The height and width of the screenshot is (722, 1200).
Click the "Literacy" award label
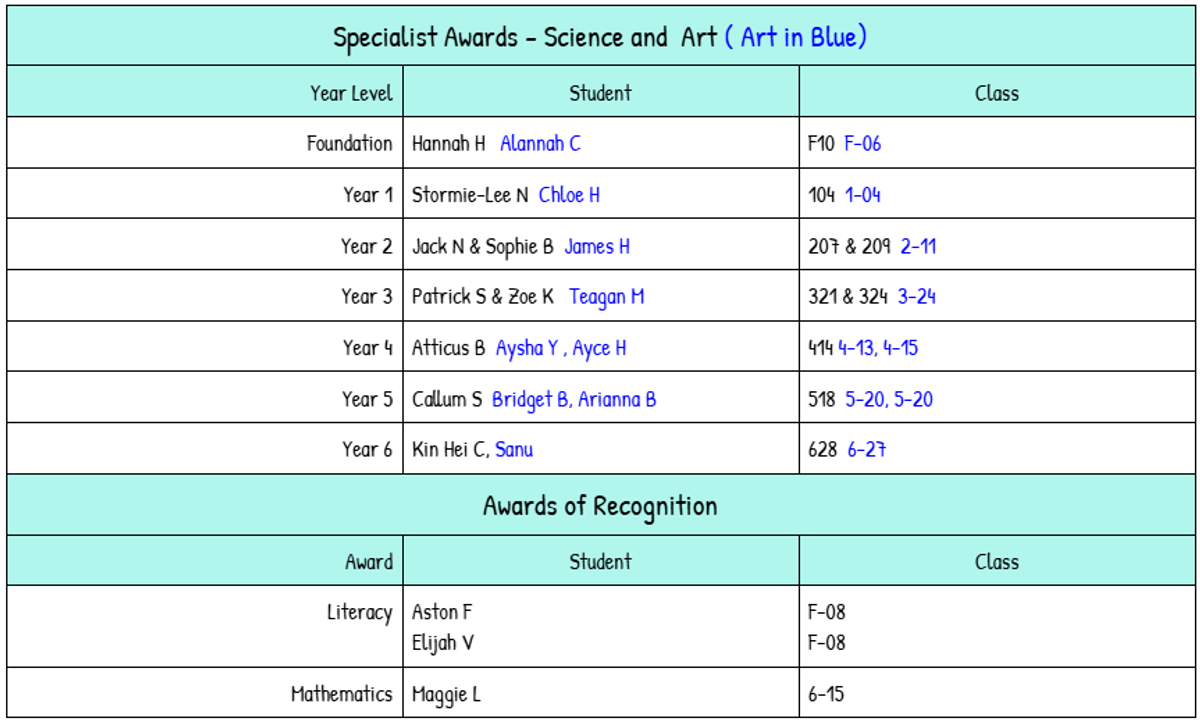tap(359, 612)
